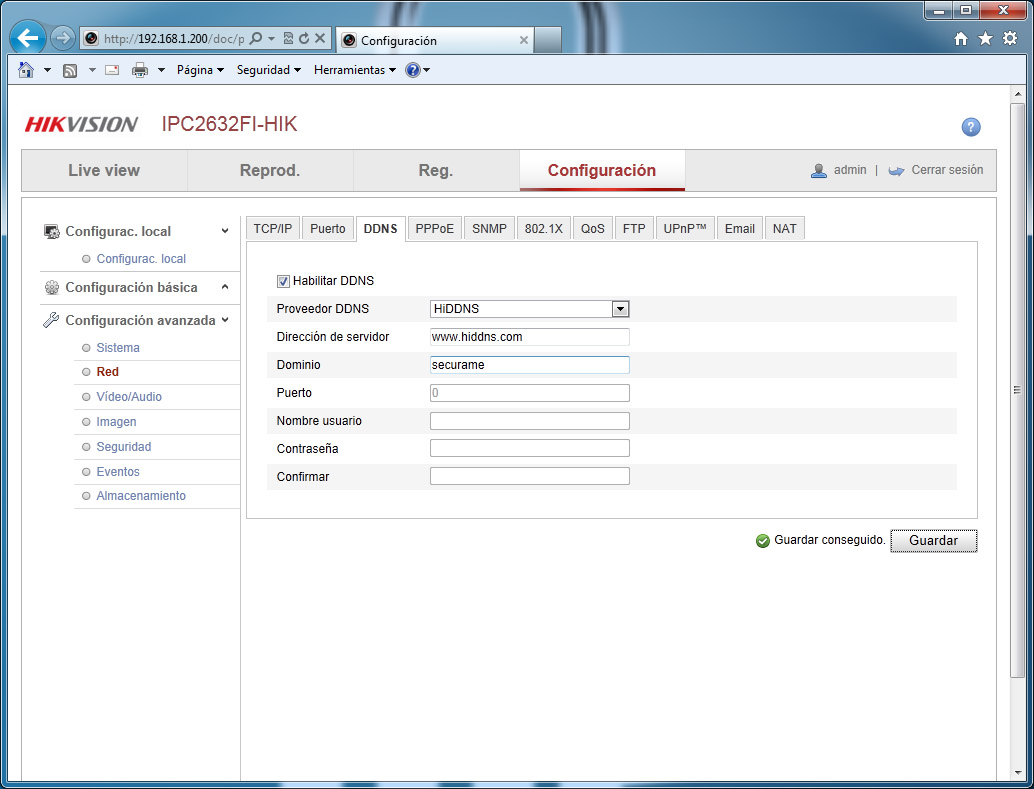Viewport: 1034px width, 789px height.
Task: Click the Guardar button
Action: pos(933,540)
